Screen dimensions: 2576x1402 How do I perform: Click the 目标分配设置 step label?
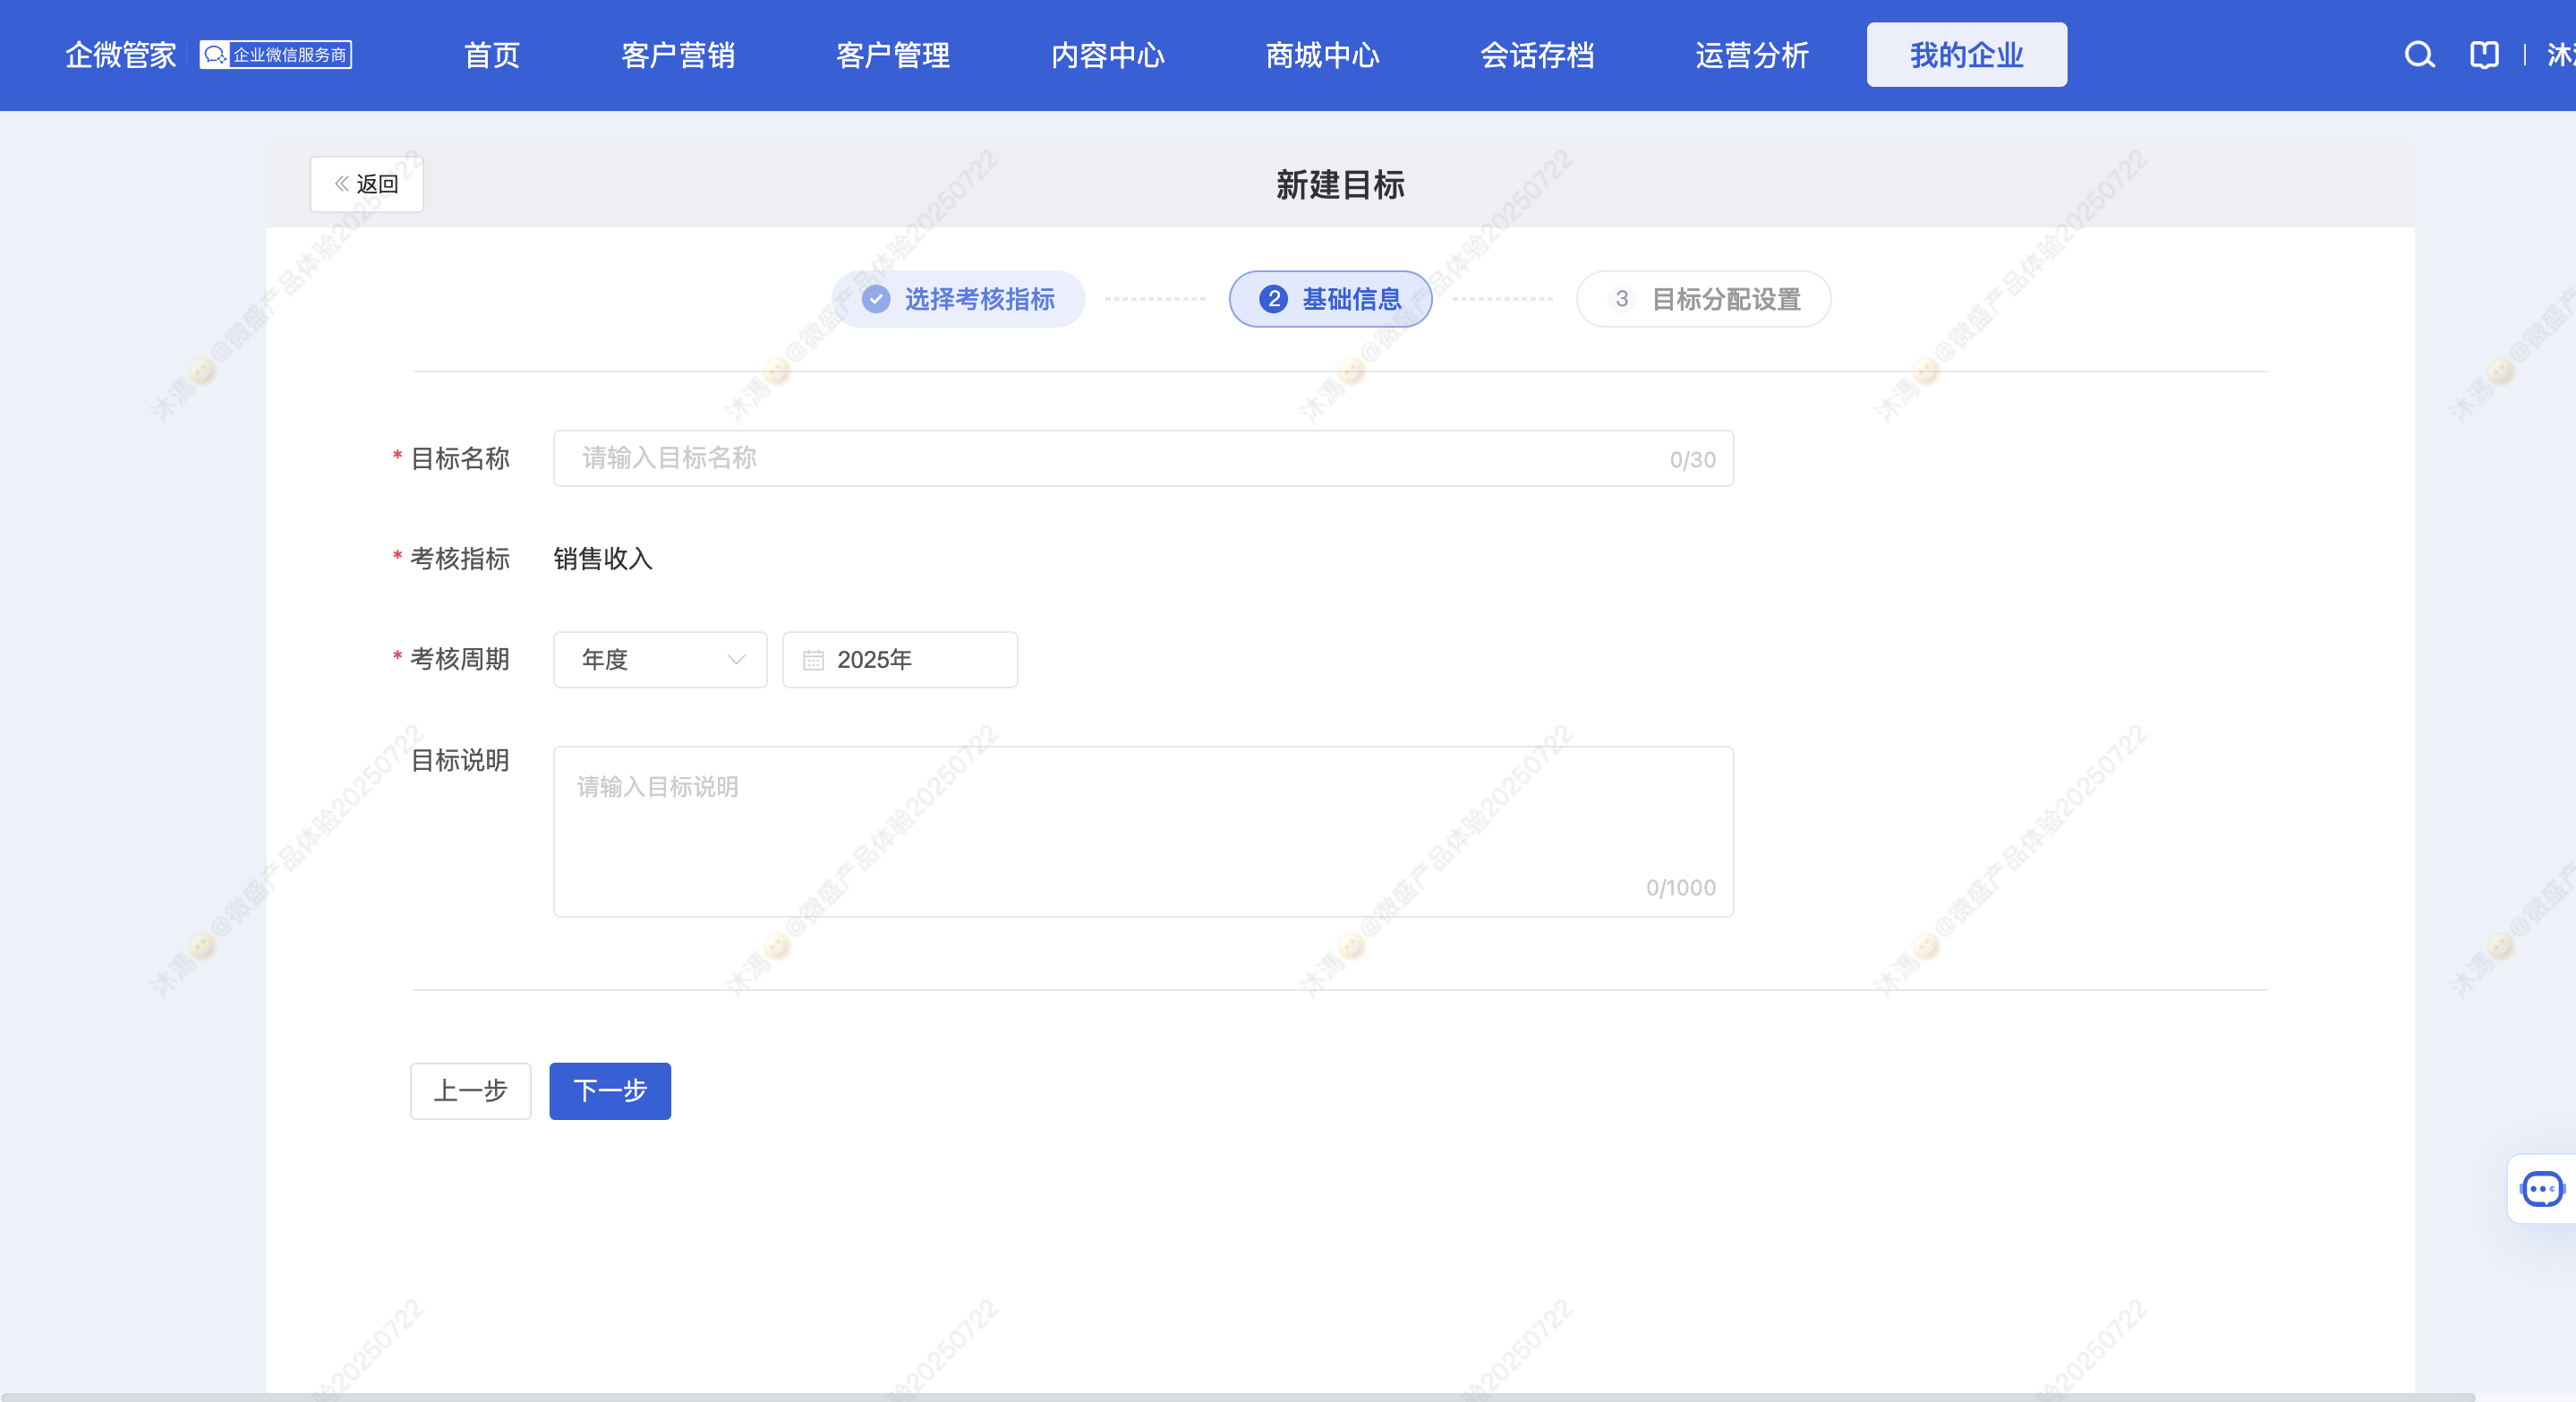(1726, 299)
